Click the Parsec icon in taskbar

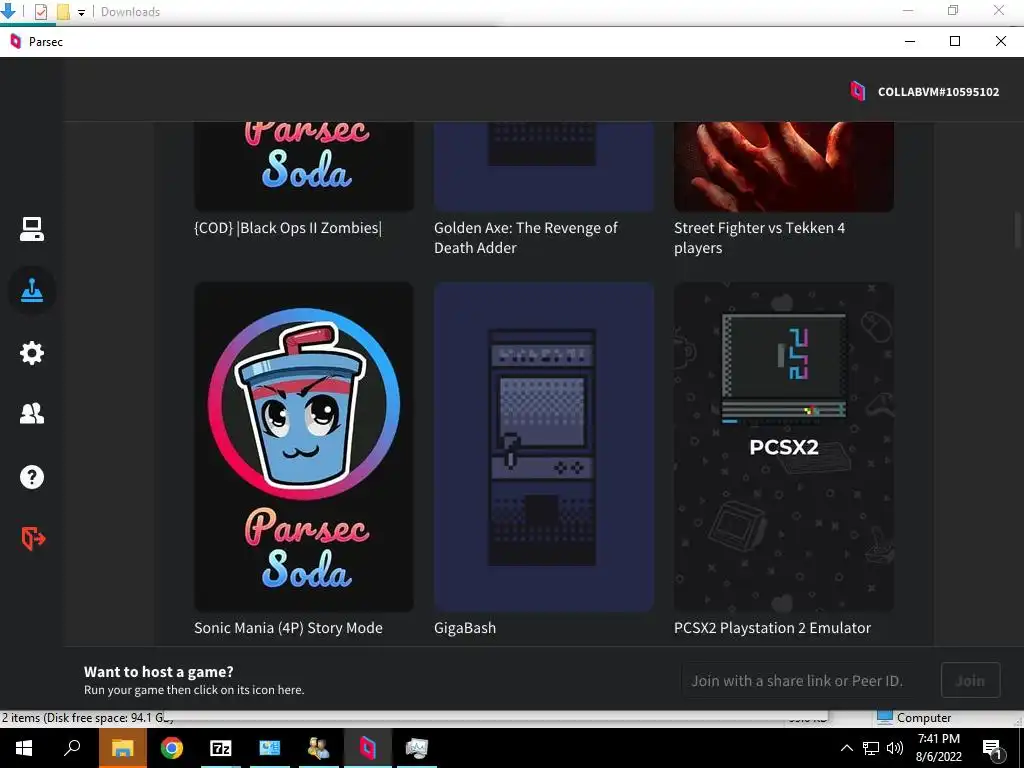pyautogui.click(x=368, y=748)
